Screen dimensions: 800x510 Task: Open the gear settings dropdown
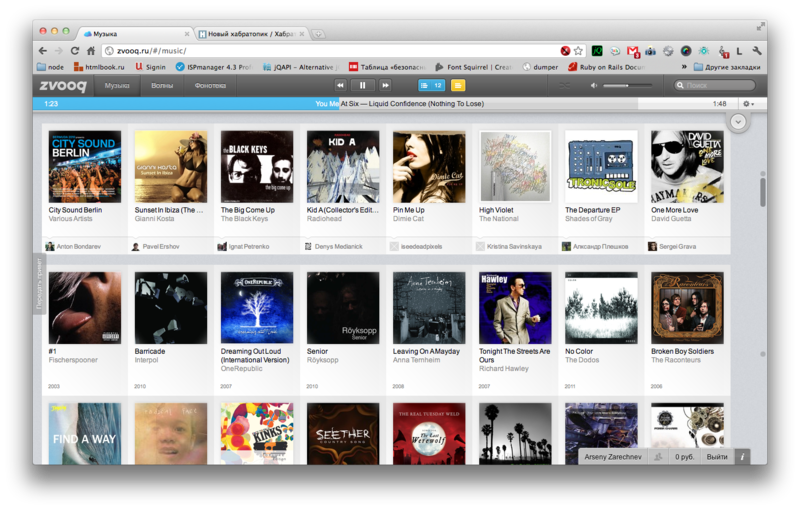pos(748,104)
